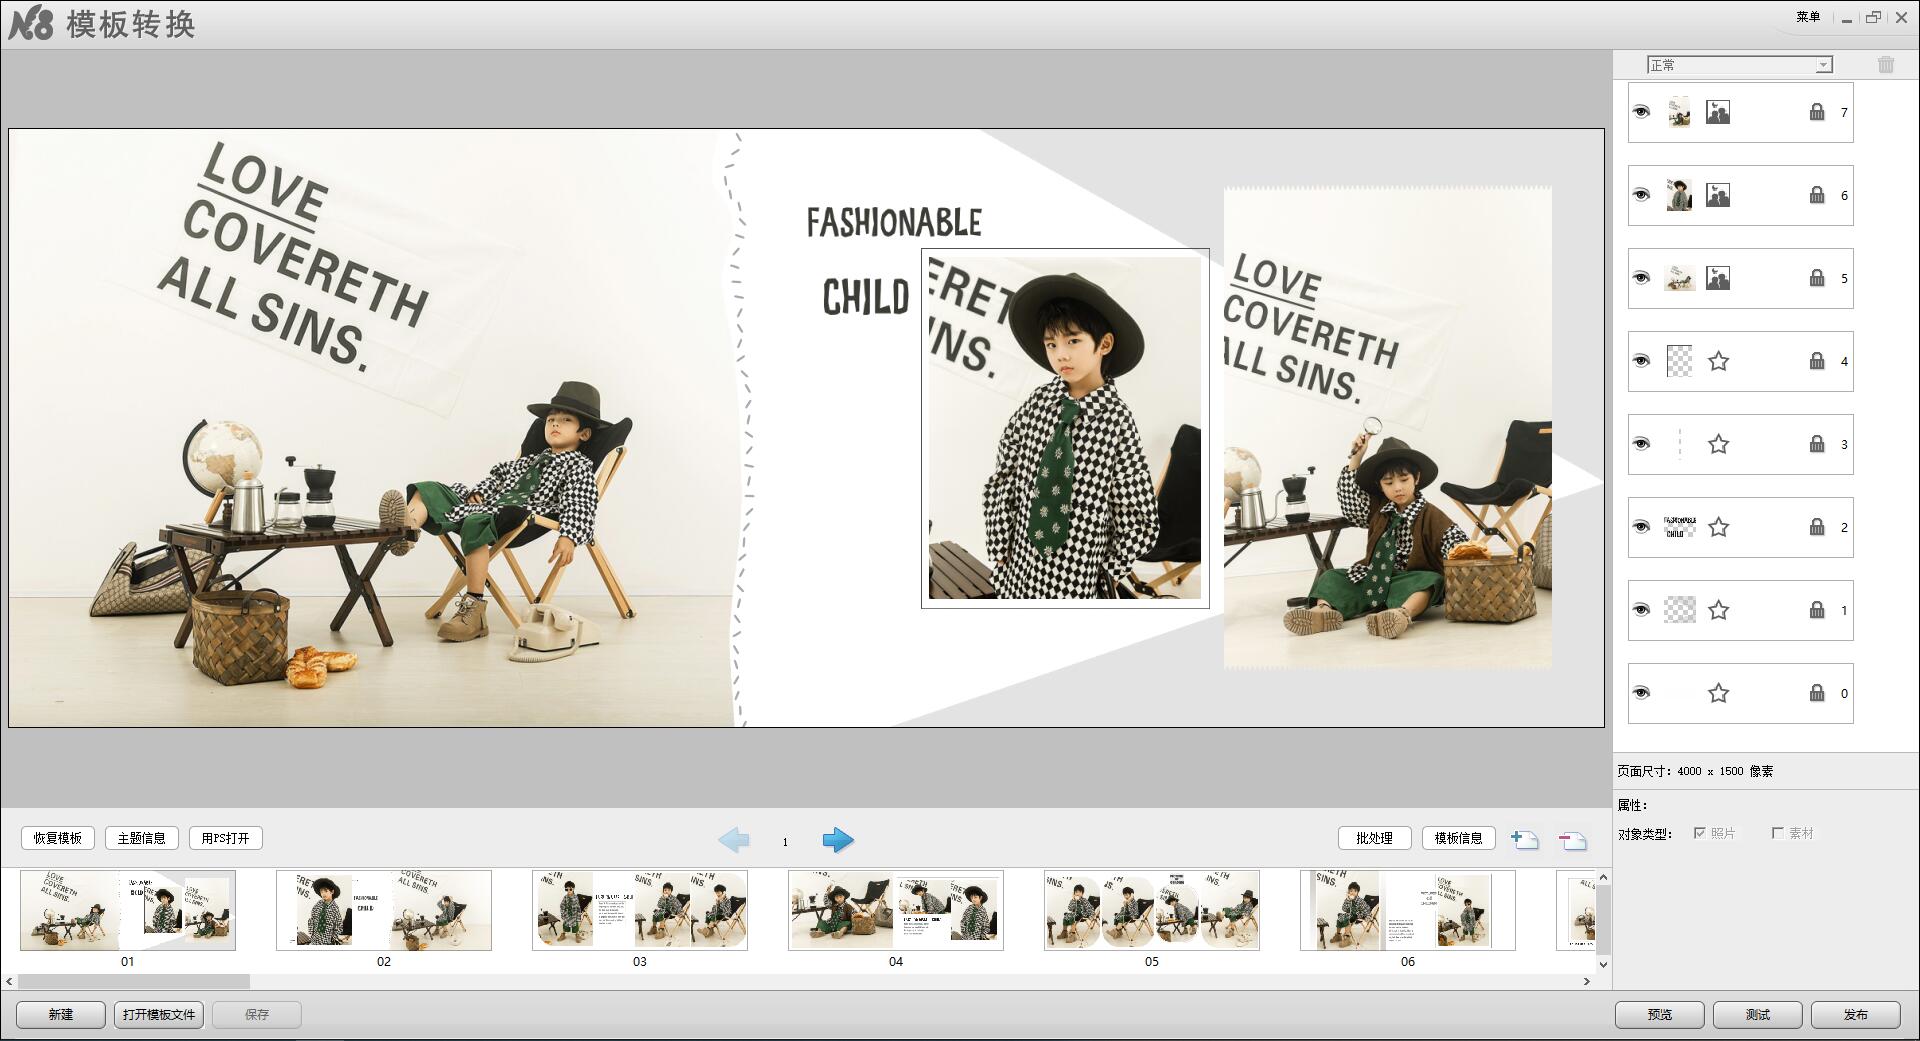Click star icon on layer 4
Screen dimensions: 1920x1041
click(1718, 361)
